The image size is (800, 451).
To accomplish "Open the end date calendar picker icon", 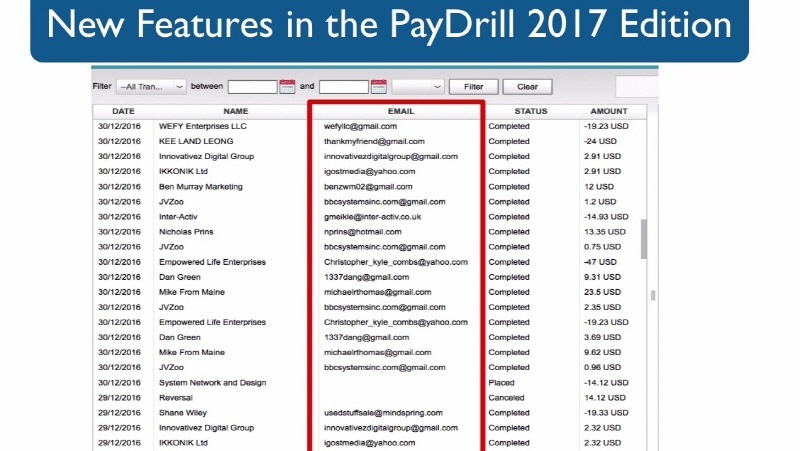I will click(x=379, y=87).
